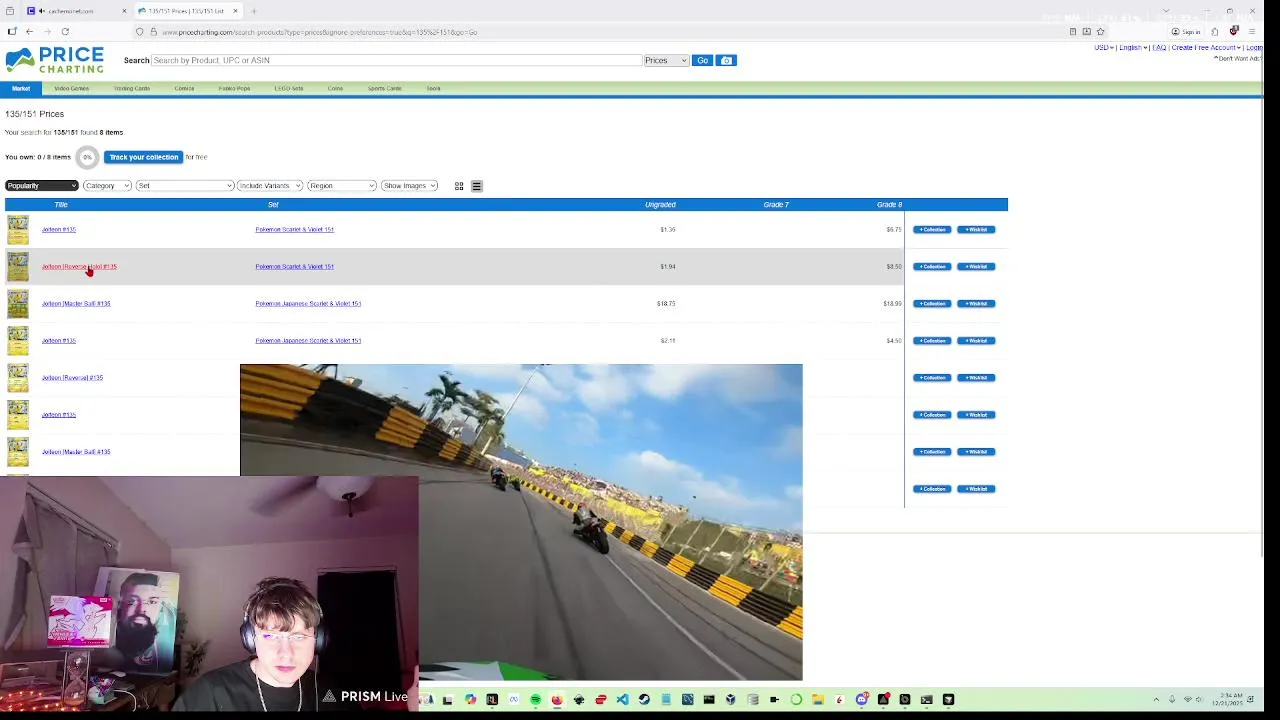Open the LEGO Sets nav tab
The height and width of the screenshot is (720, 1280).
(289, 88)
